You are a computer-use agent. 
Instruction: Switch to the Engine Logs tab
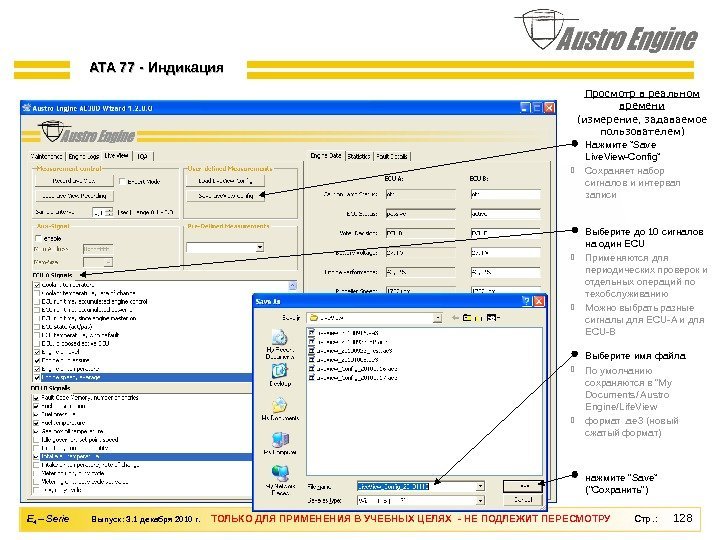coord(84,157)
